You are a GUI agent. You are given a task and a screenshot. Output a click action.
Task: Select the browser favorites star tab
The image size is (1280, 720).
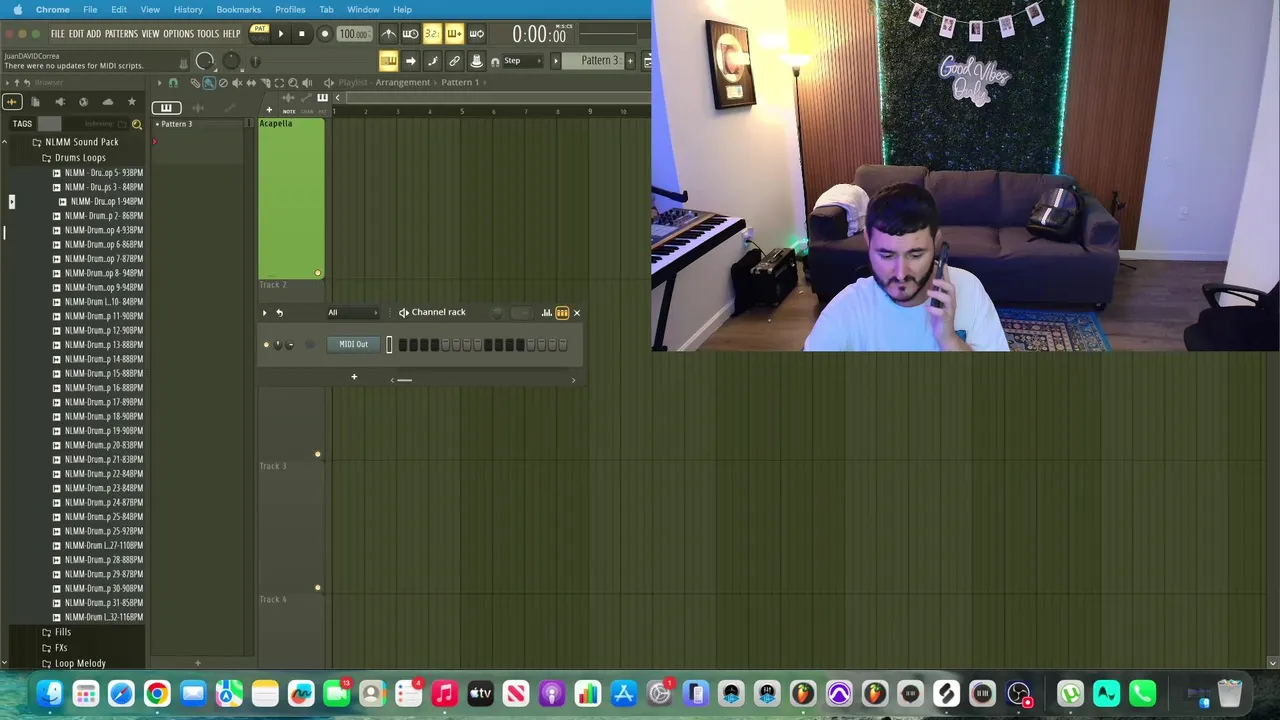pyautogui.click(x=132, y=102)
